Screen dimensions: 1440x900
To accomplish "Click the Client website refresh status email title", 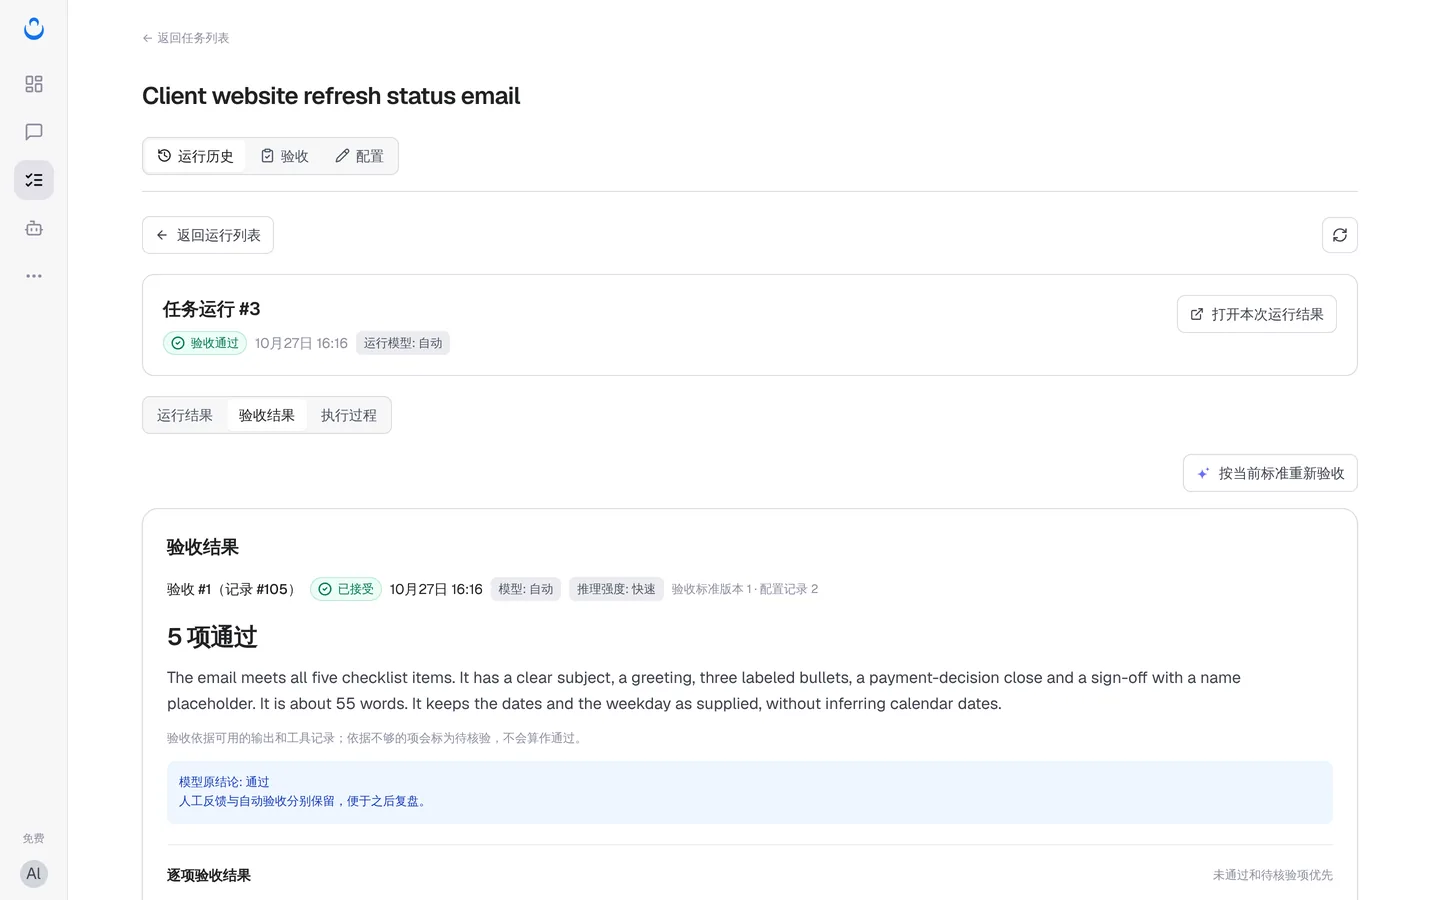I will [x=331, y=96].
